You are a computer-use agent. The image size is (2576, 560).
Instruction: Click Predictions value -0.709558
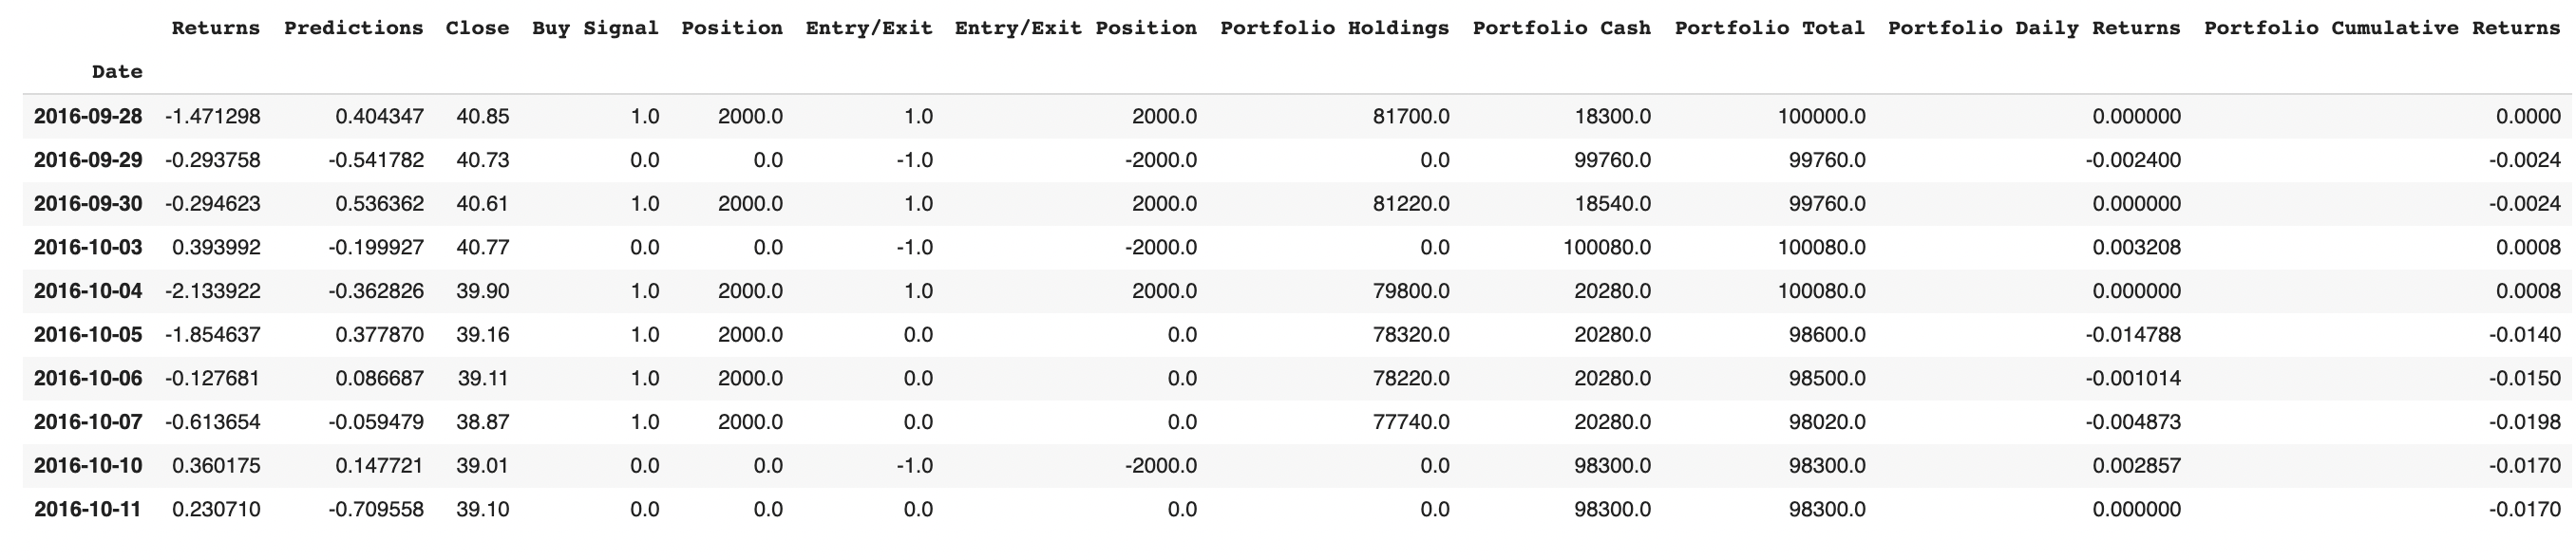[376, 509]
